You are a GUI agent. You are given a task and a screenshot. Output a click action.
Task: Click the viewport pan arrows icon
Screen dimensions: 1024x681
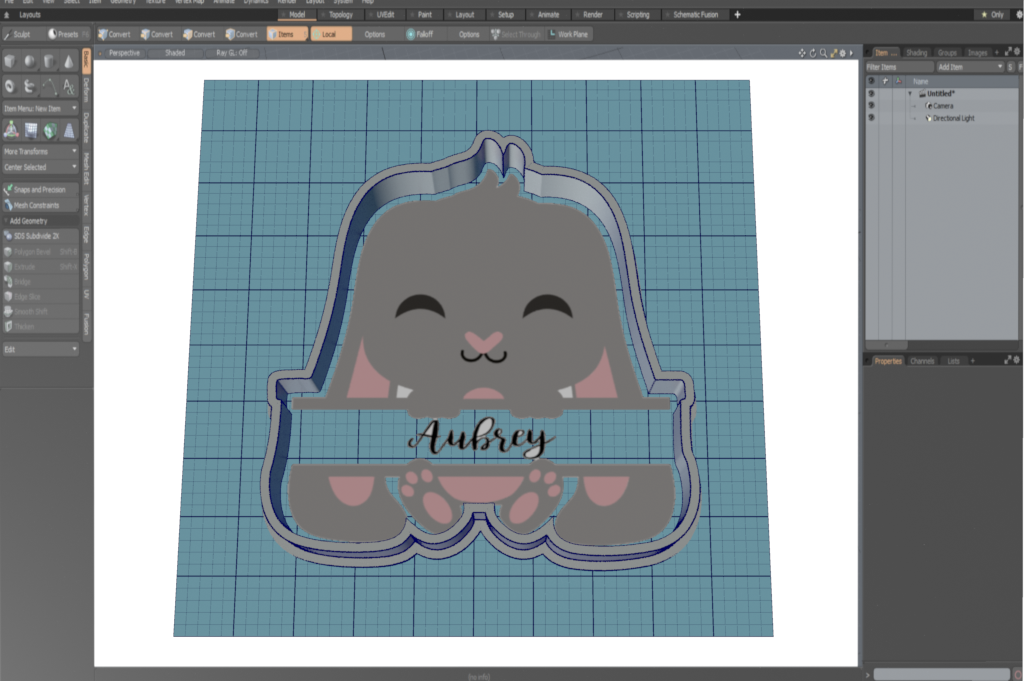(x=802, y=53)
